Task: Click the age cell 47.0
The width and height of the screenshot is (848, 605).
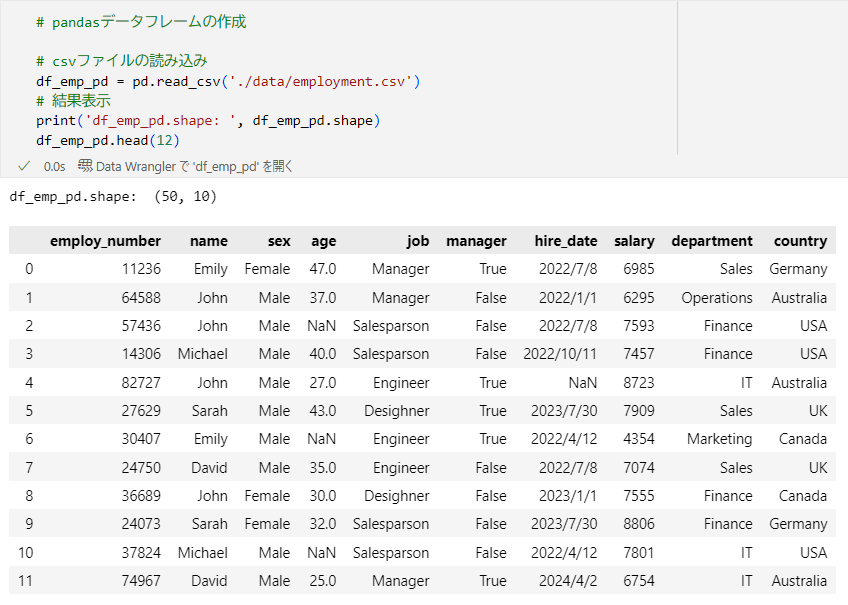Action: (x=323, y=269)
